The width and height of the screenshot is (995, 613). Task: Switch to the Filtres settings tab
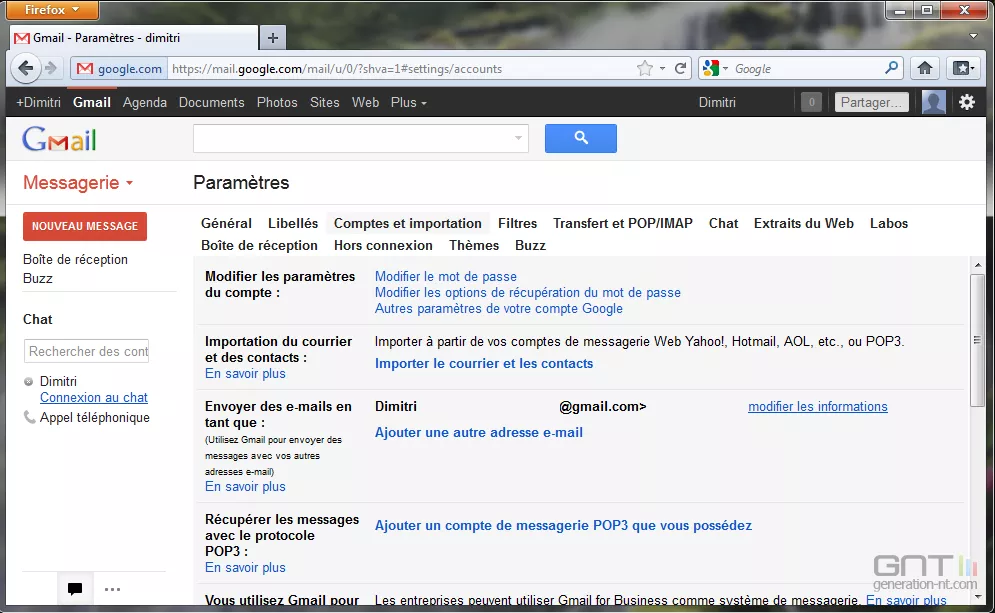pyautogui.click(x=517, y=223)
